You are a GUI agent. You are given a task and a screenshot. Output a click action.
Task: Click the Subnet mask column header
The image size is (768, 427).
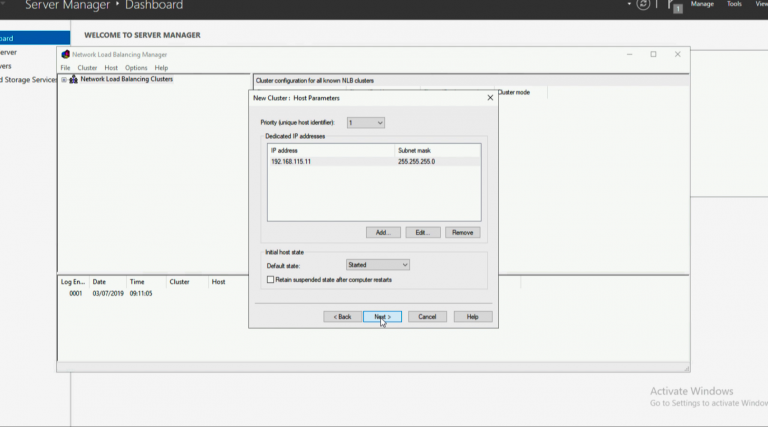pyautogui.click(x=438, y=150)
